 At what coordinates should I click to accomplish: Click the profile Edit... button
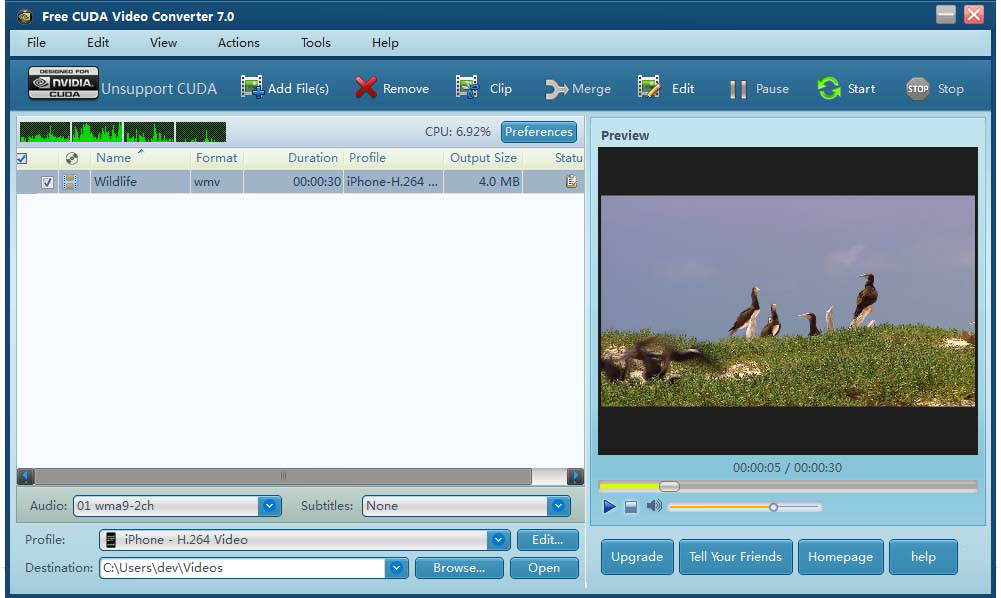tap(548, 540)
